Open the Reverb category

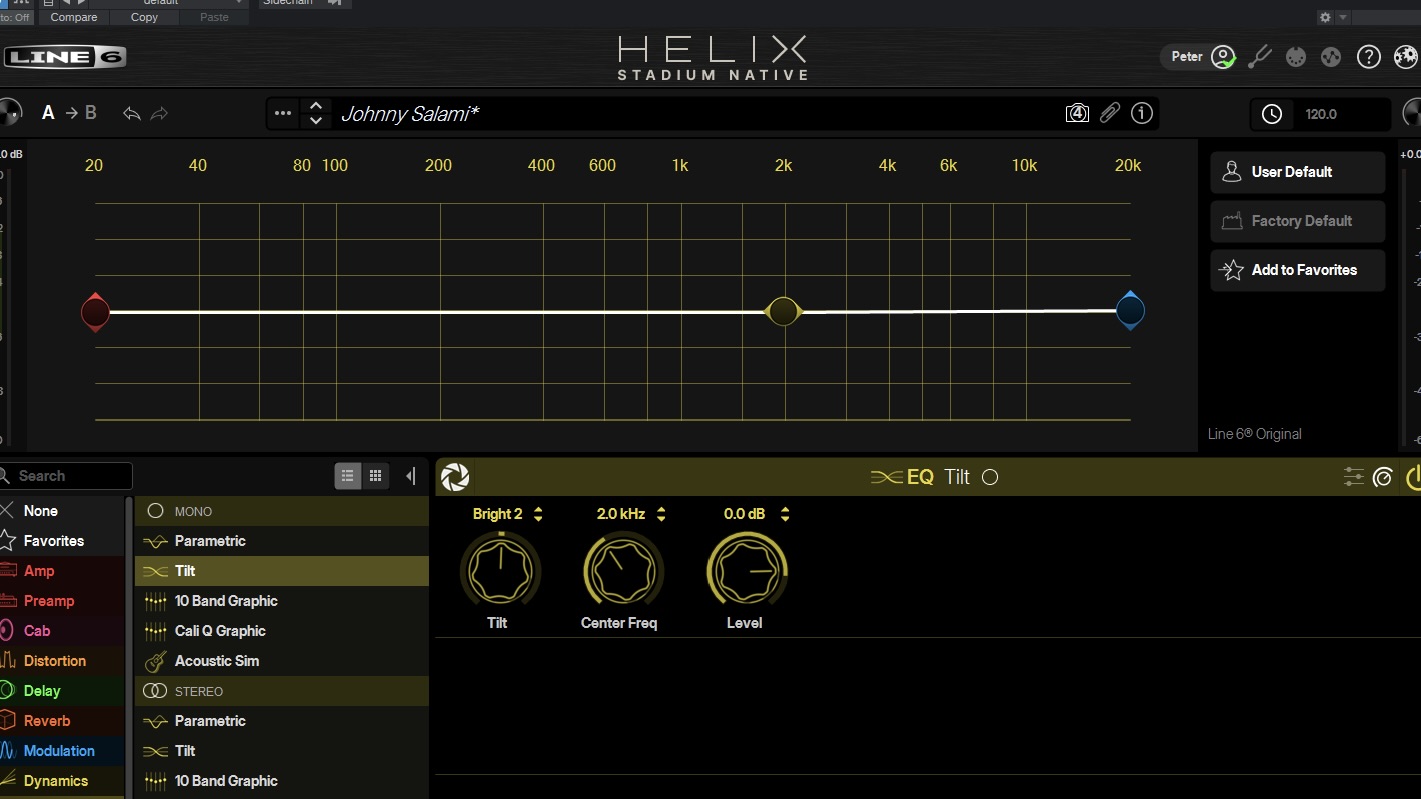[62, 721]
